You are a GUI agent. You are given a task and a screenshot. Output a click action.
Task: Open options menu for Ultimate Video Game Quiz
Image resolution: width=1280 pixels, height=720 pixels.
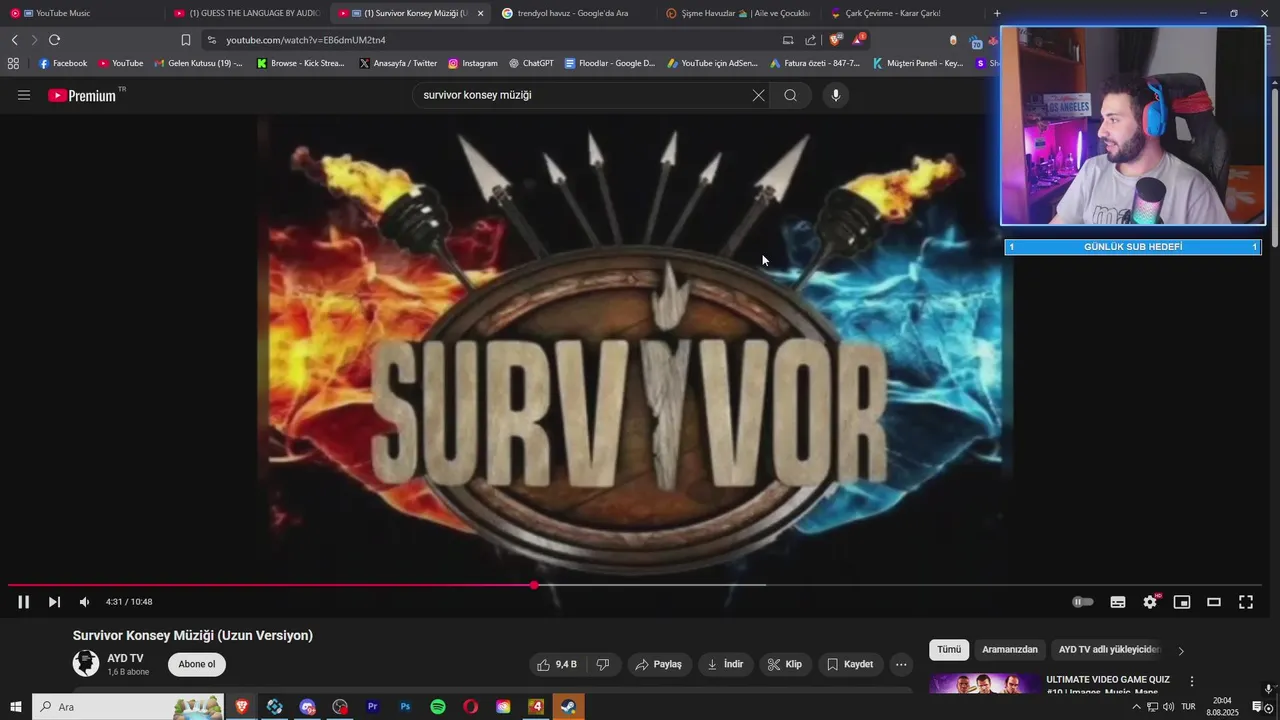click(1191, 681)
